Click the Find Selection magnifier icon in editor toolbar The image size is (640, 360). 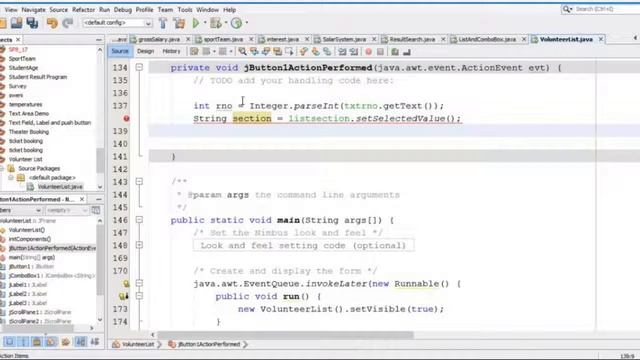click(x=242, y=51)
